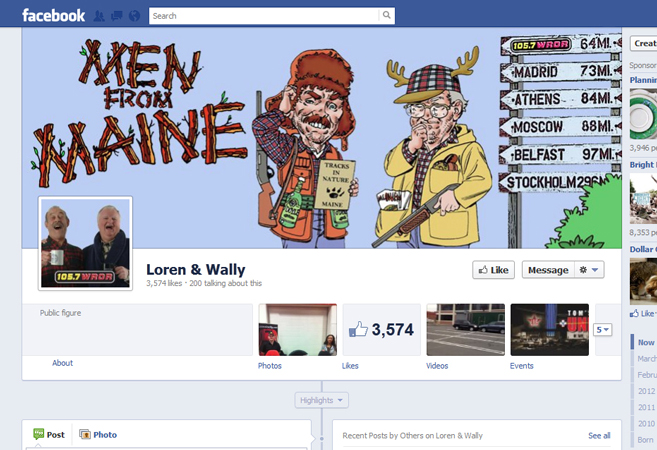The height and width of the screenshot is (450, 657).
Task: Click the Likes label link
Action: coord(350,366)
